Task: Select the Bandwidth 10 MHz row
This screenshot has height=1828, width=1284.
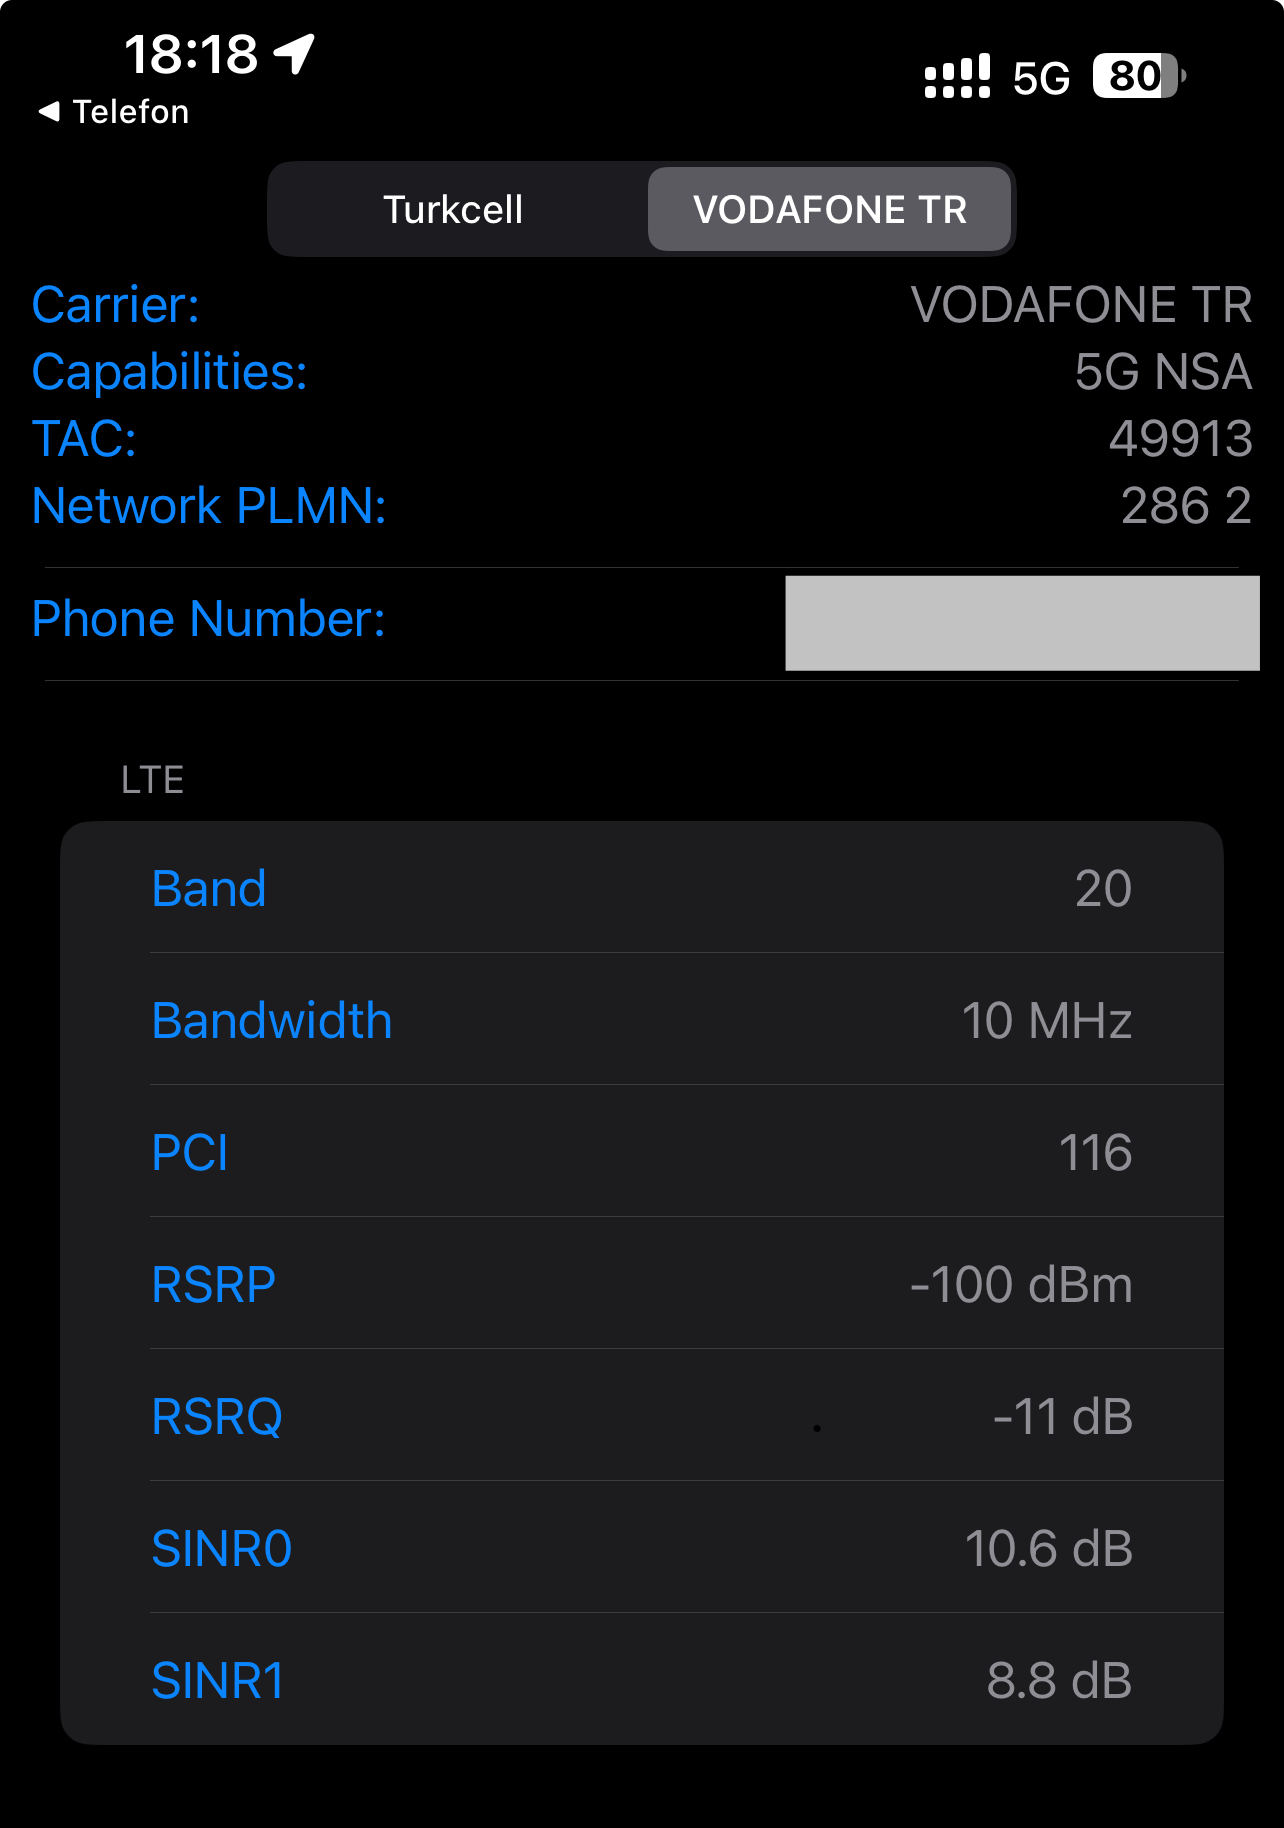Action: (642, 1020)
